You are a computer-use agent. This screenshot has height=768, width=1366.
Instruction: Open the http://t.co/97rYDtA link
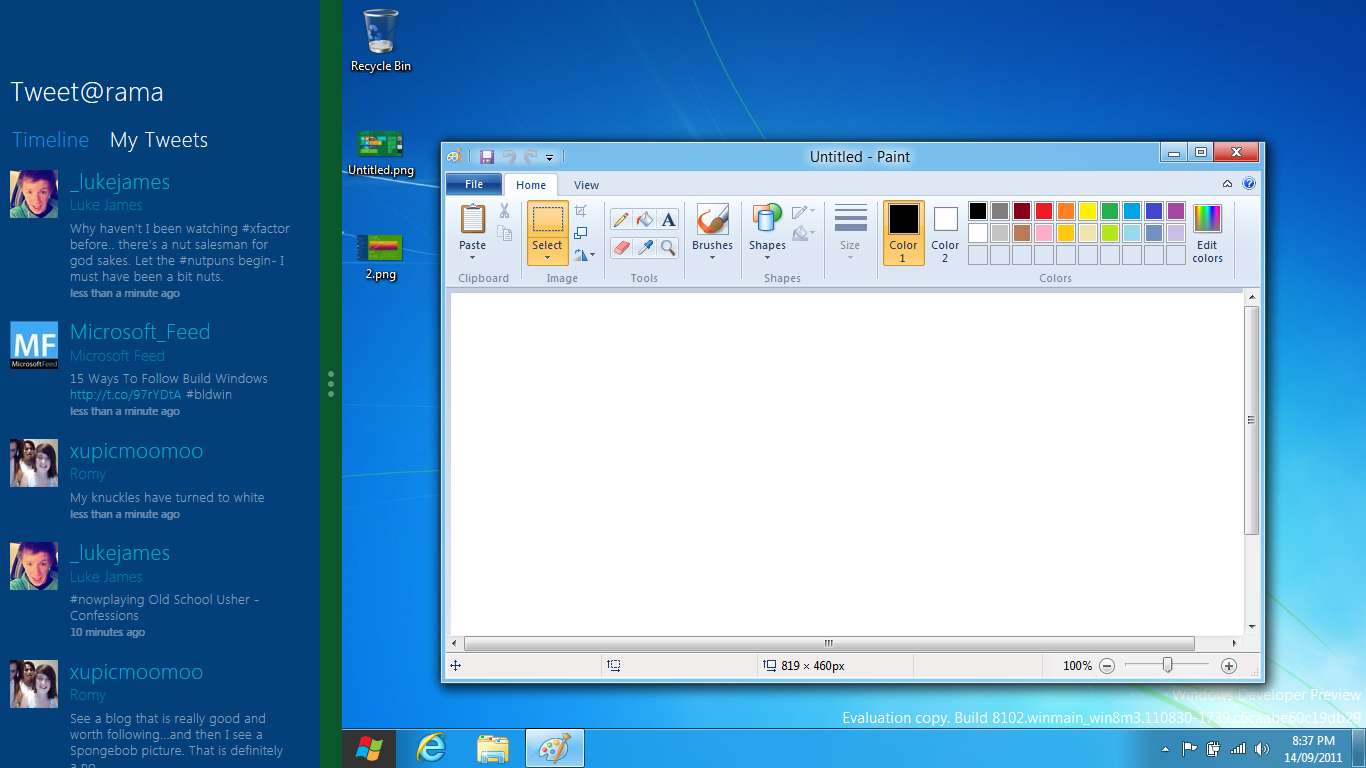126,394
